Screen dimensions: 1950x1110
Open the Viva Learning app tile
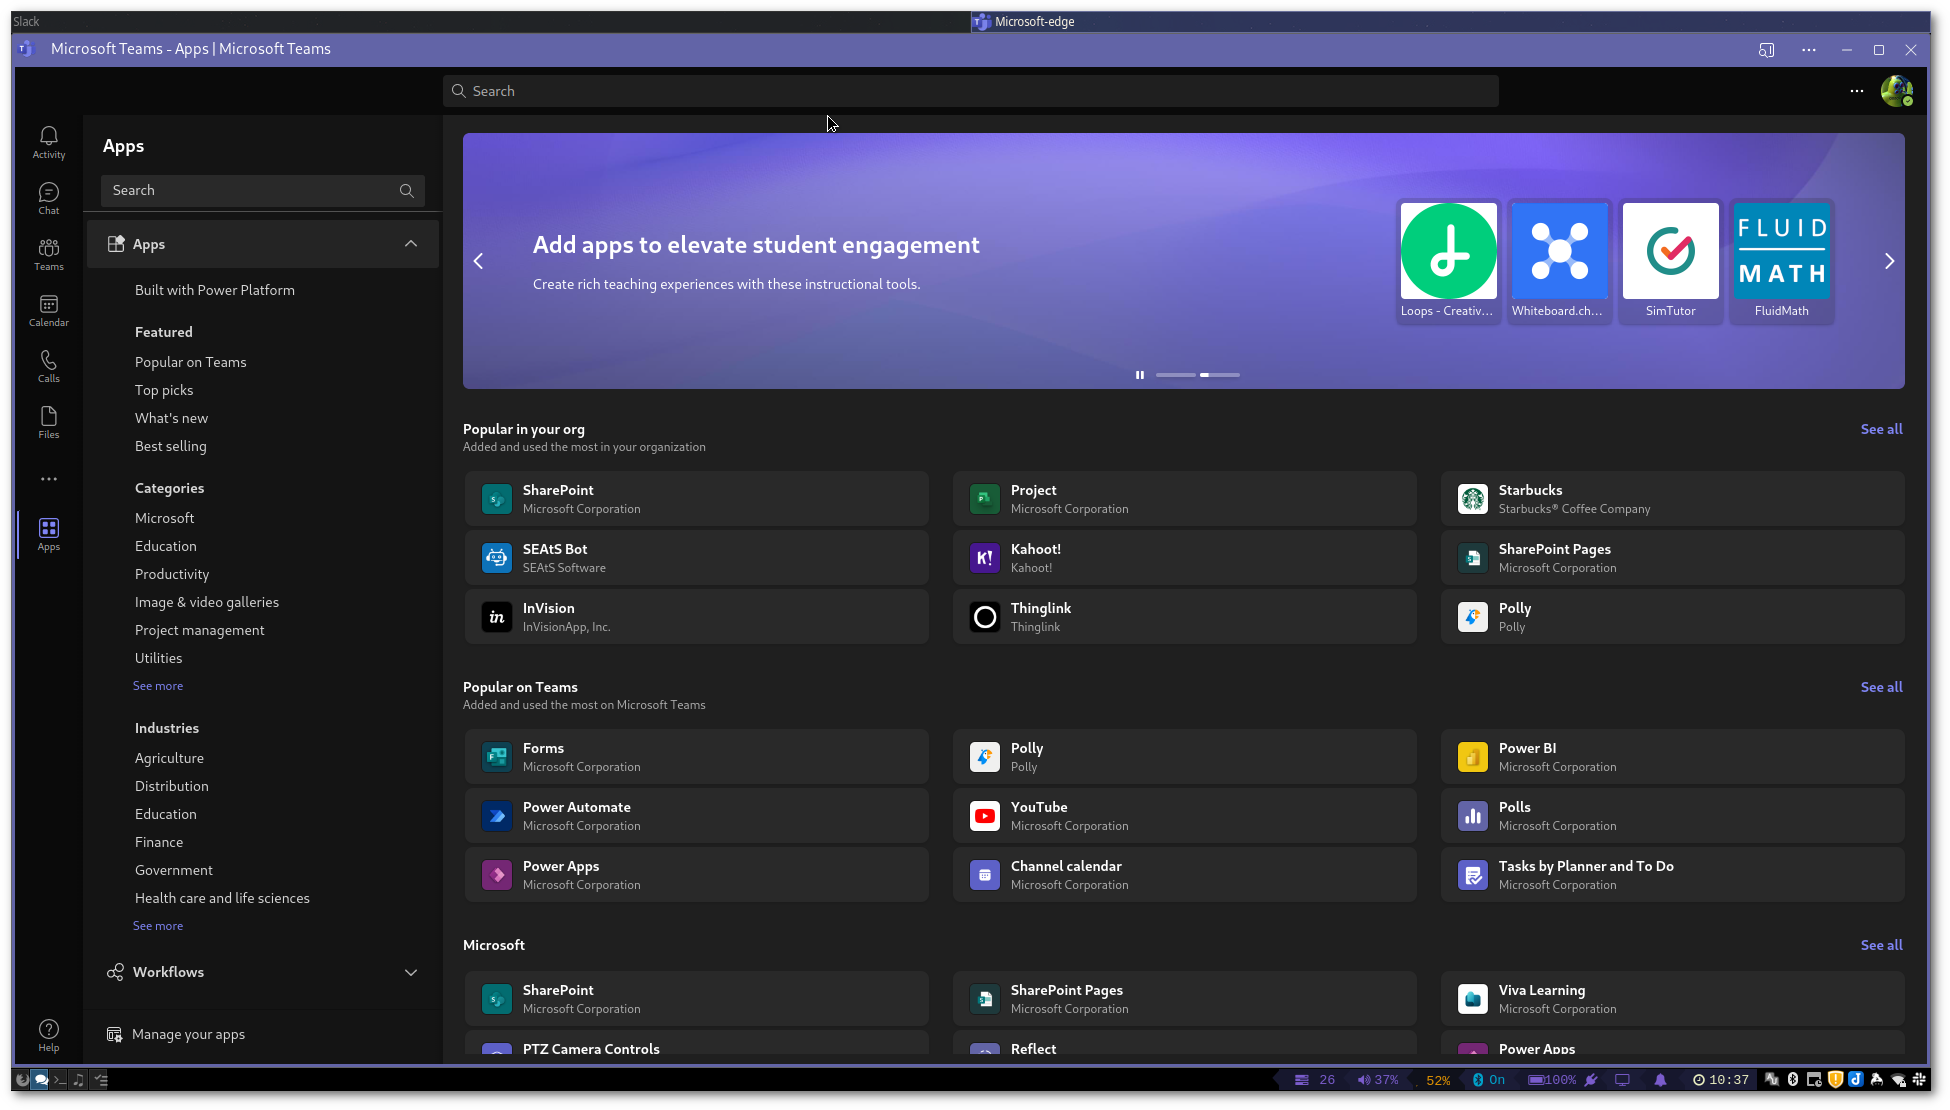click(x=1673, y=999)
